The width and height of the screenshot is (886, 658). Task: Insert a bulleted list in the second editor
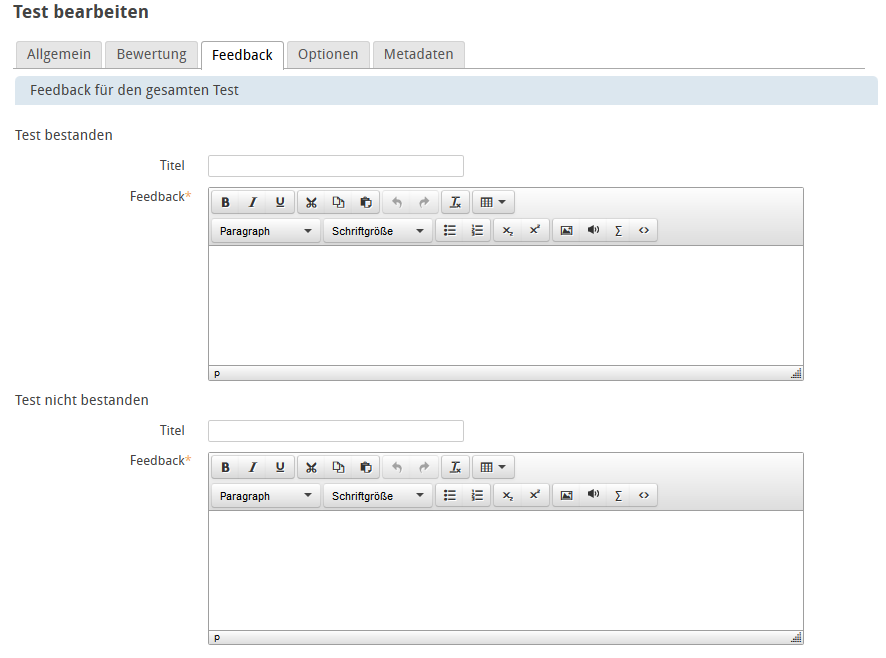(450, 496)
